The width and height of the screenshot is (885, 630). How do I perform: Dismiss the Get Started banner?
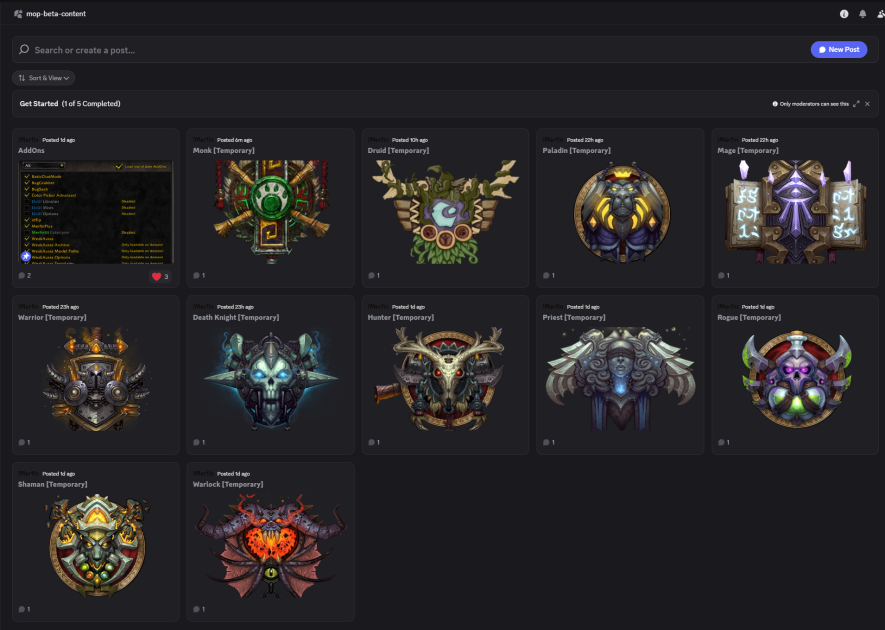pos(868,104)
